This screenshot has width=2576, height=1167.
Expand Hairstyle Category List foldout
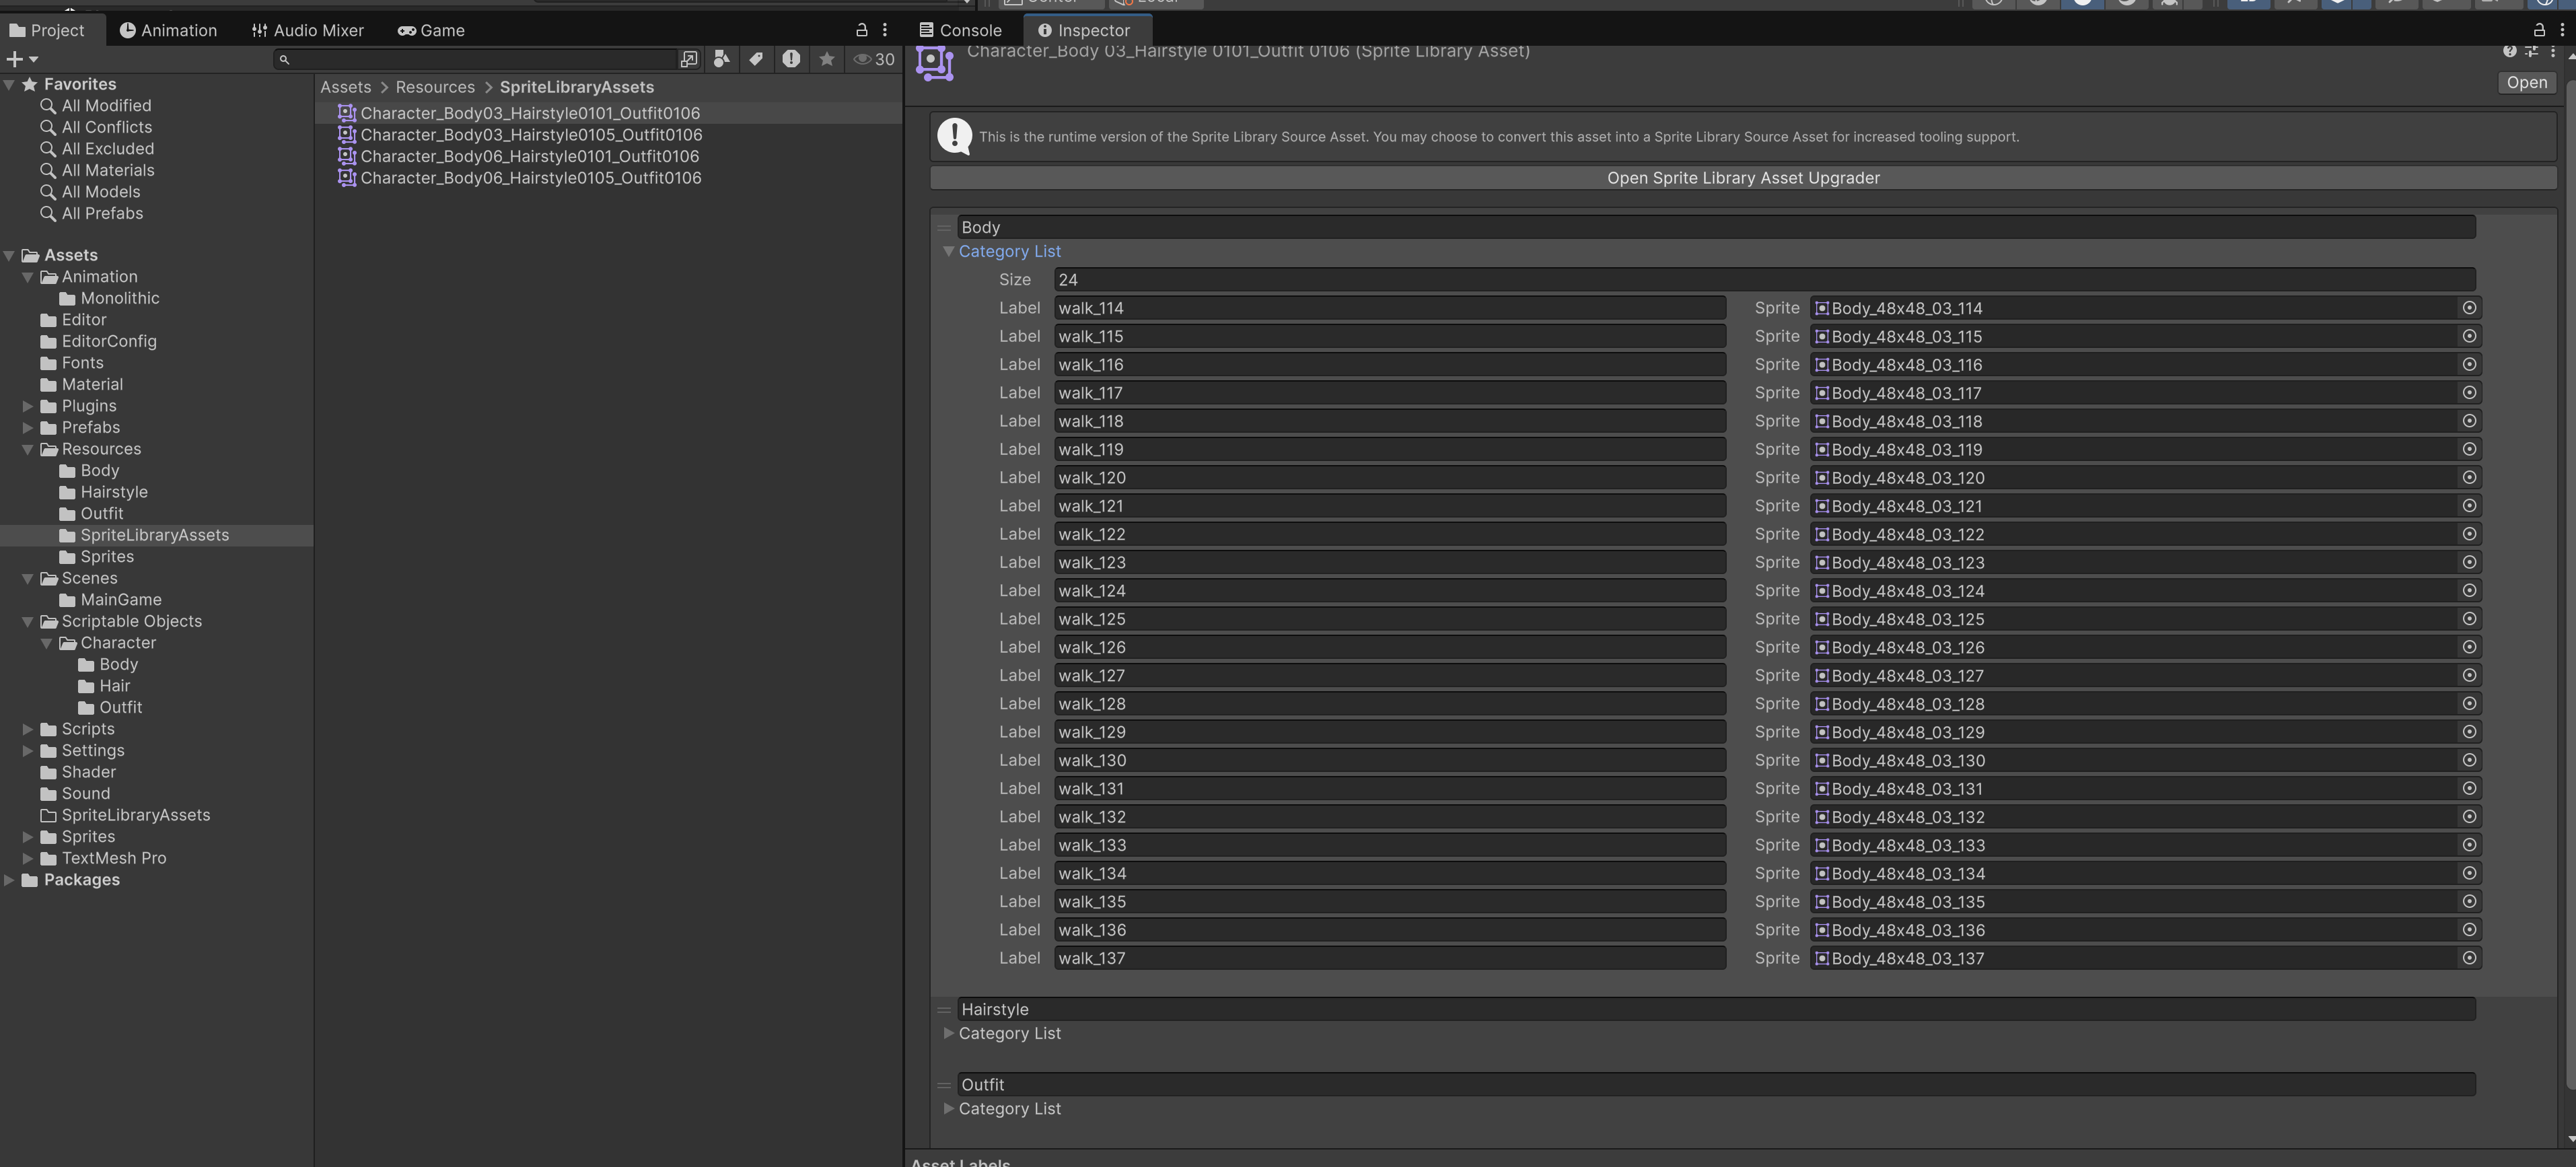(x=948, y=1033)
